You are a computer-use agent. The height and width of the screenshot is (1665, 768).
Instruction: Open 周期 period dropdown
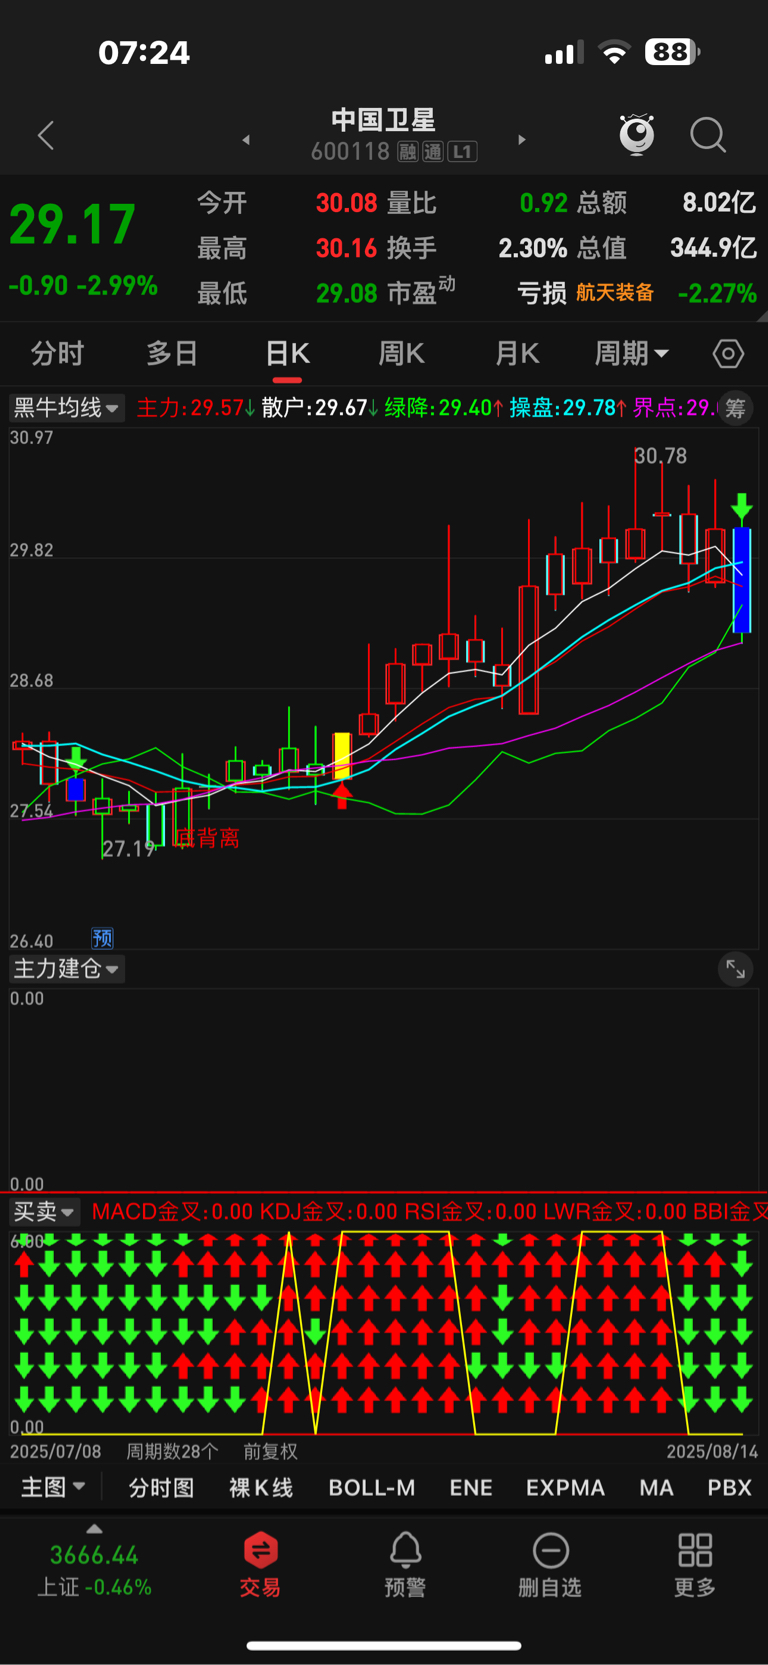632,353
